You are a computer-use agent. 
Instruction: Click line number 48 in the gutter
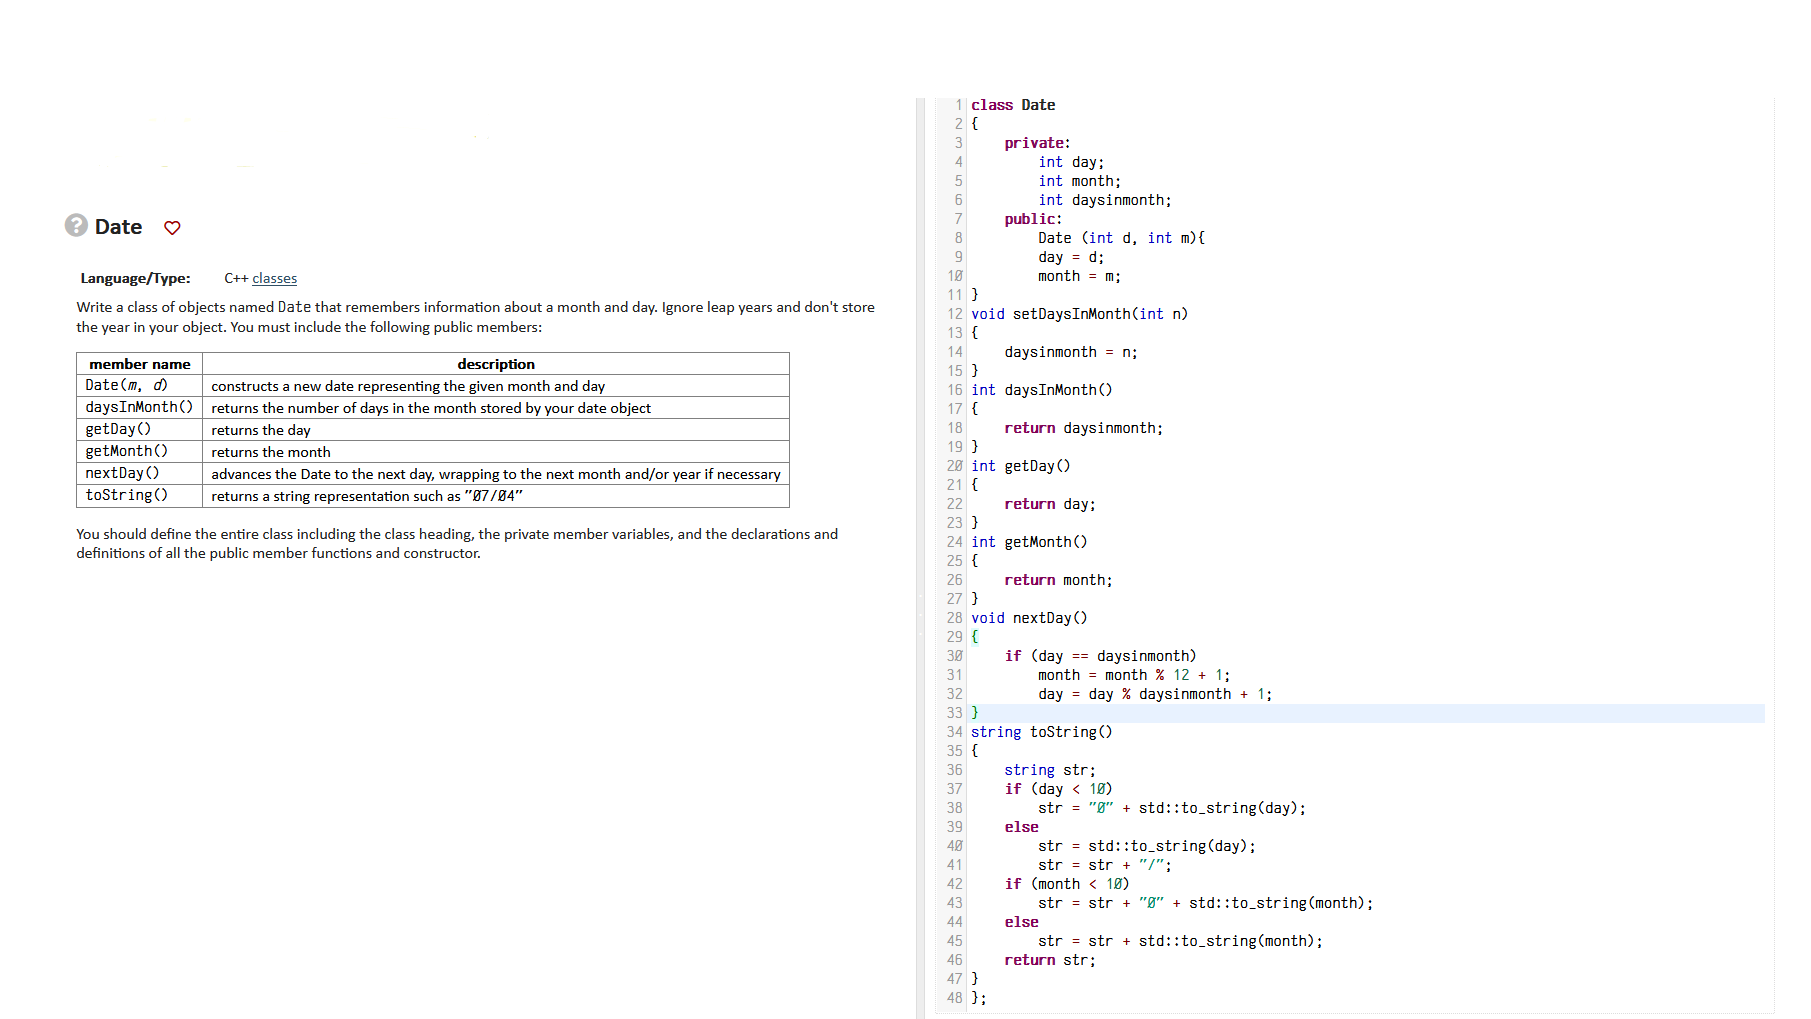[955, 998]
